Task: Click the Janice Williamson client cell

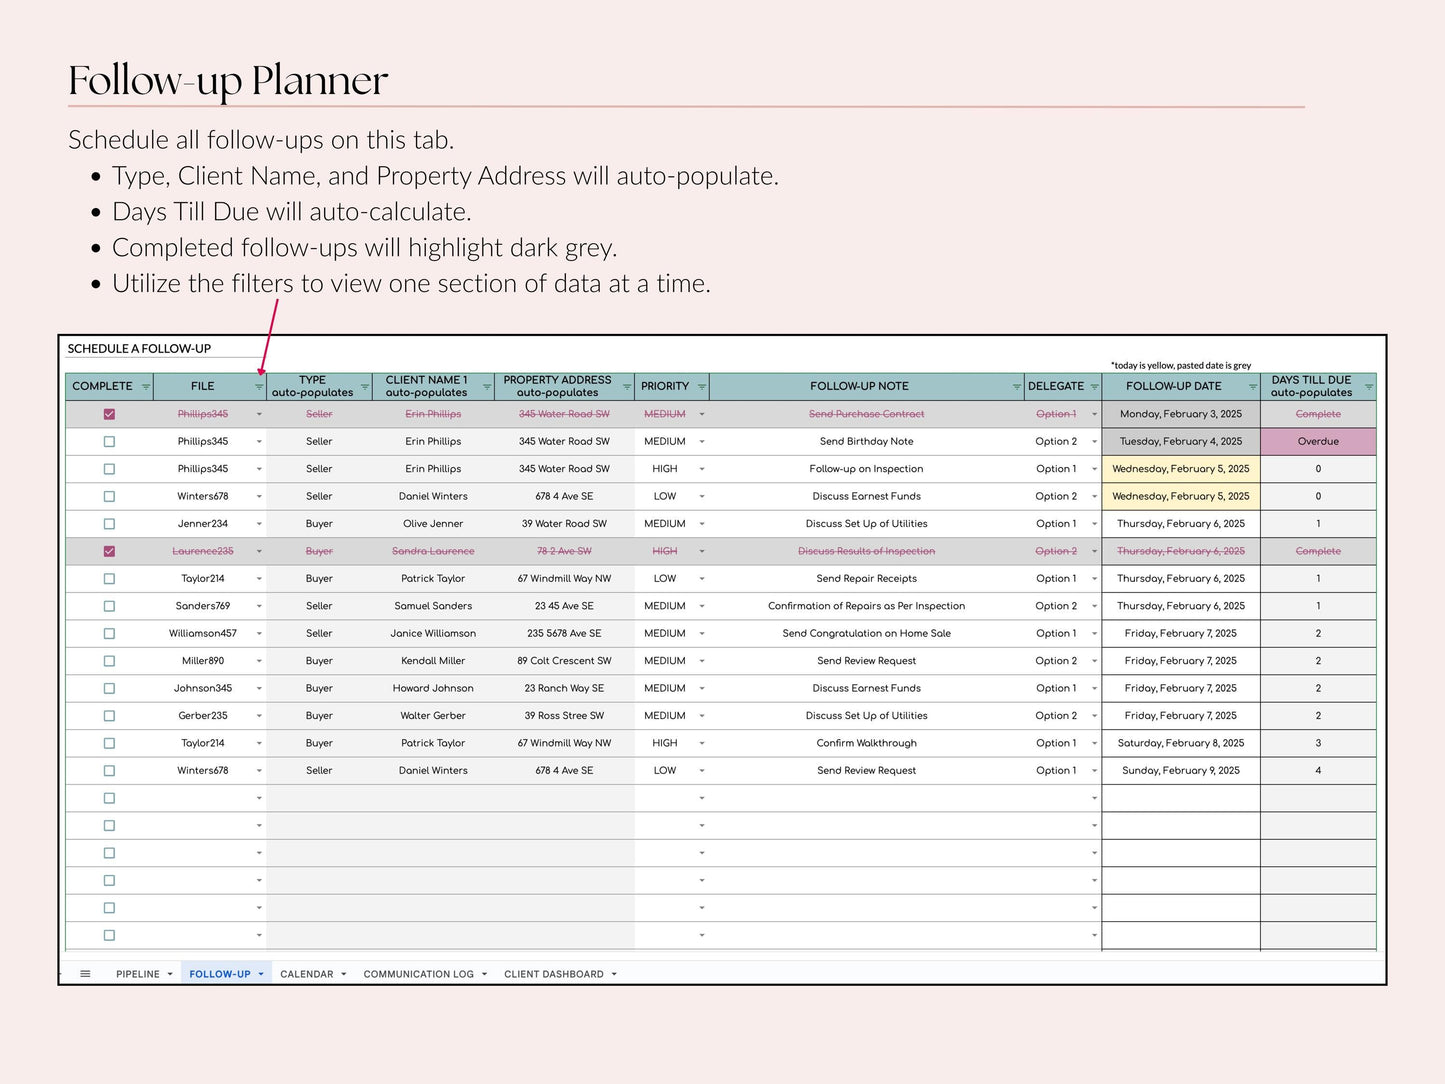Action: point(433,634)
